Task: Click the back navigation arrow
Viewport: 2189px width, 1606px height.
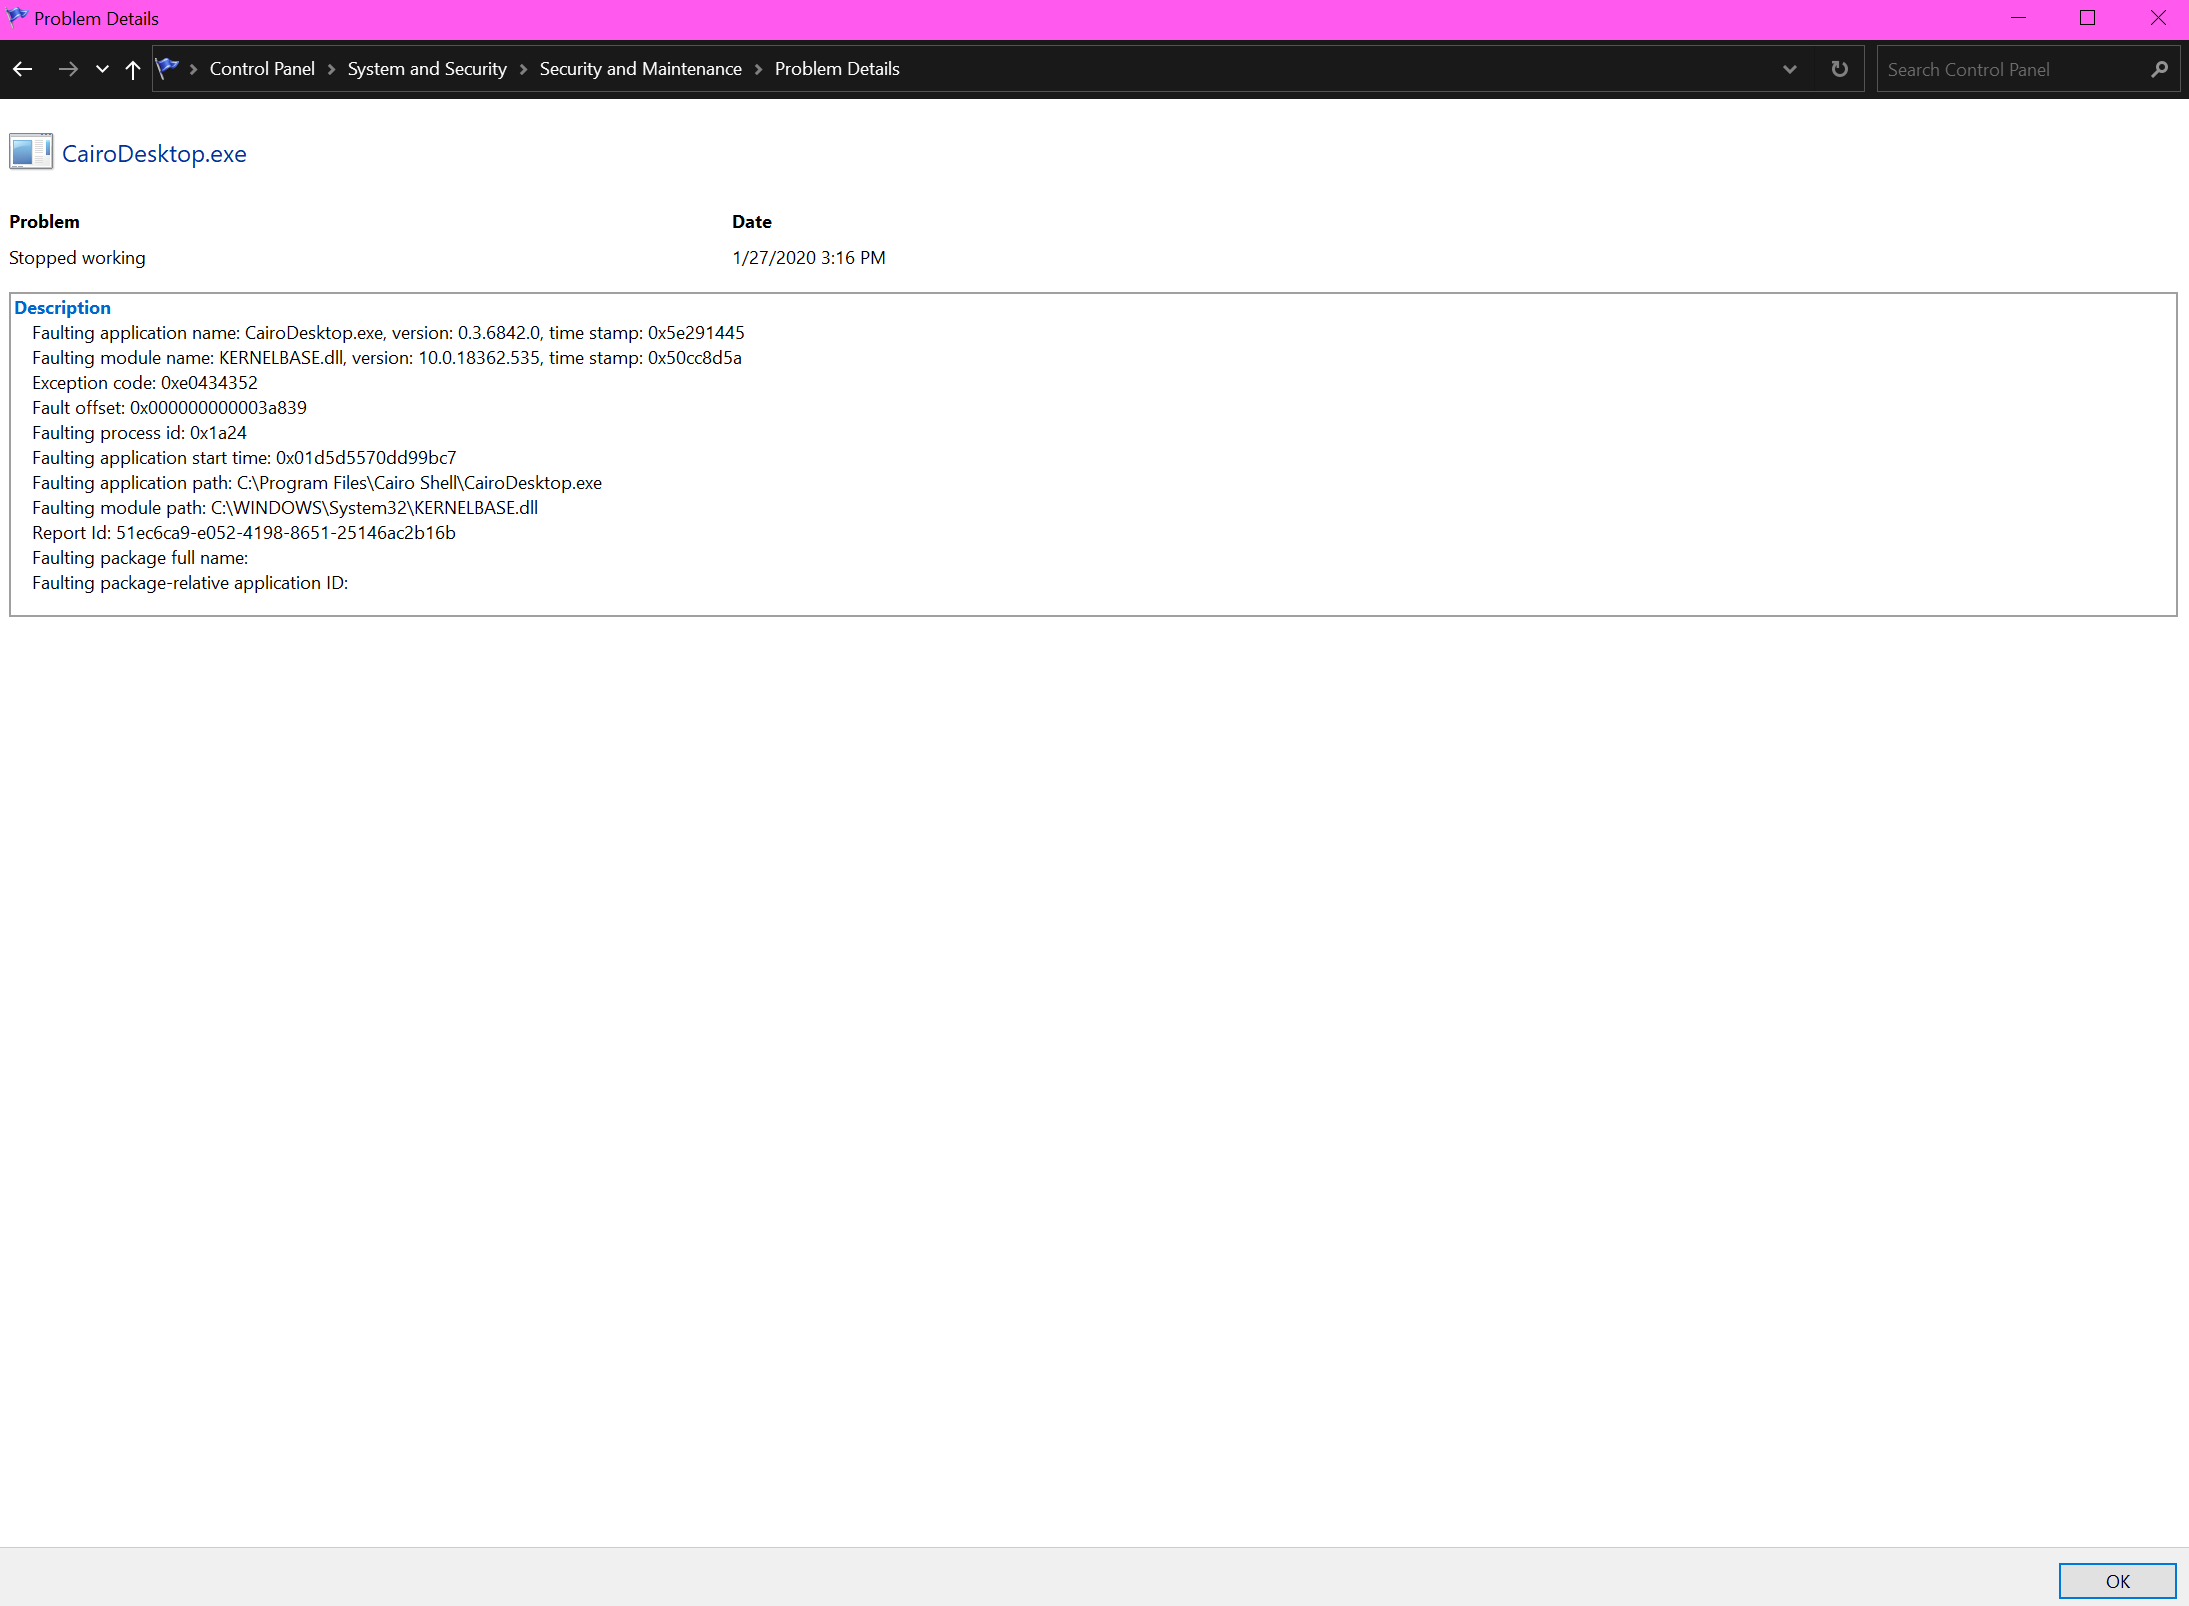Action: [22, 68]
